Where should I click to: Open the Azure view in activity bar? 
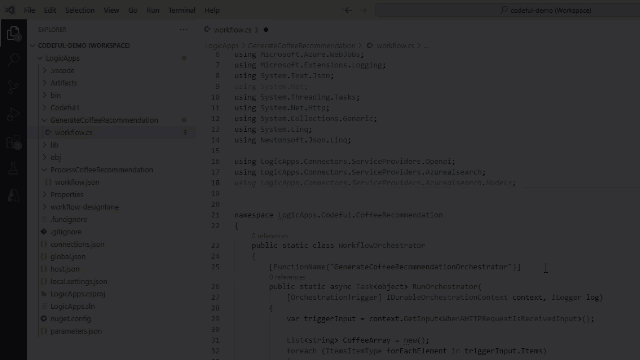pos(13,196)
